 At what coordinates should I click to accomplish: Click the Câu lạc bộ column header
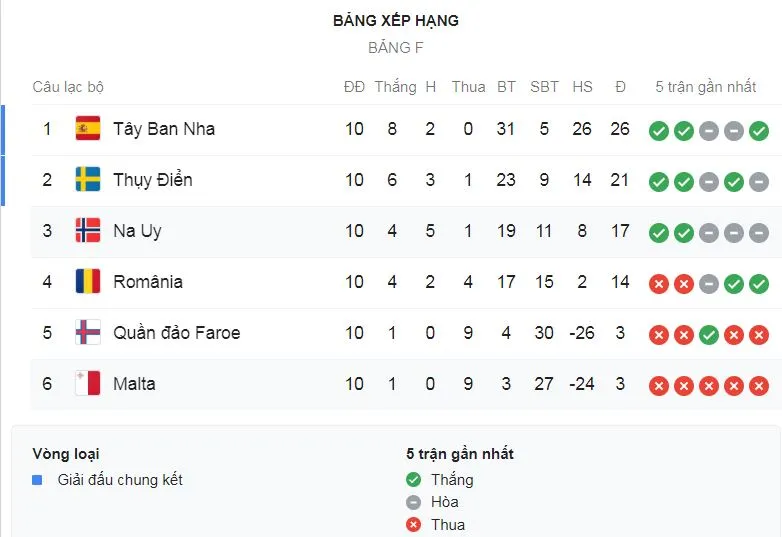[68, 87]
